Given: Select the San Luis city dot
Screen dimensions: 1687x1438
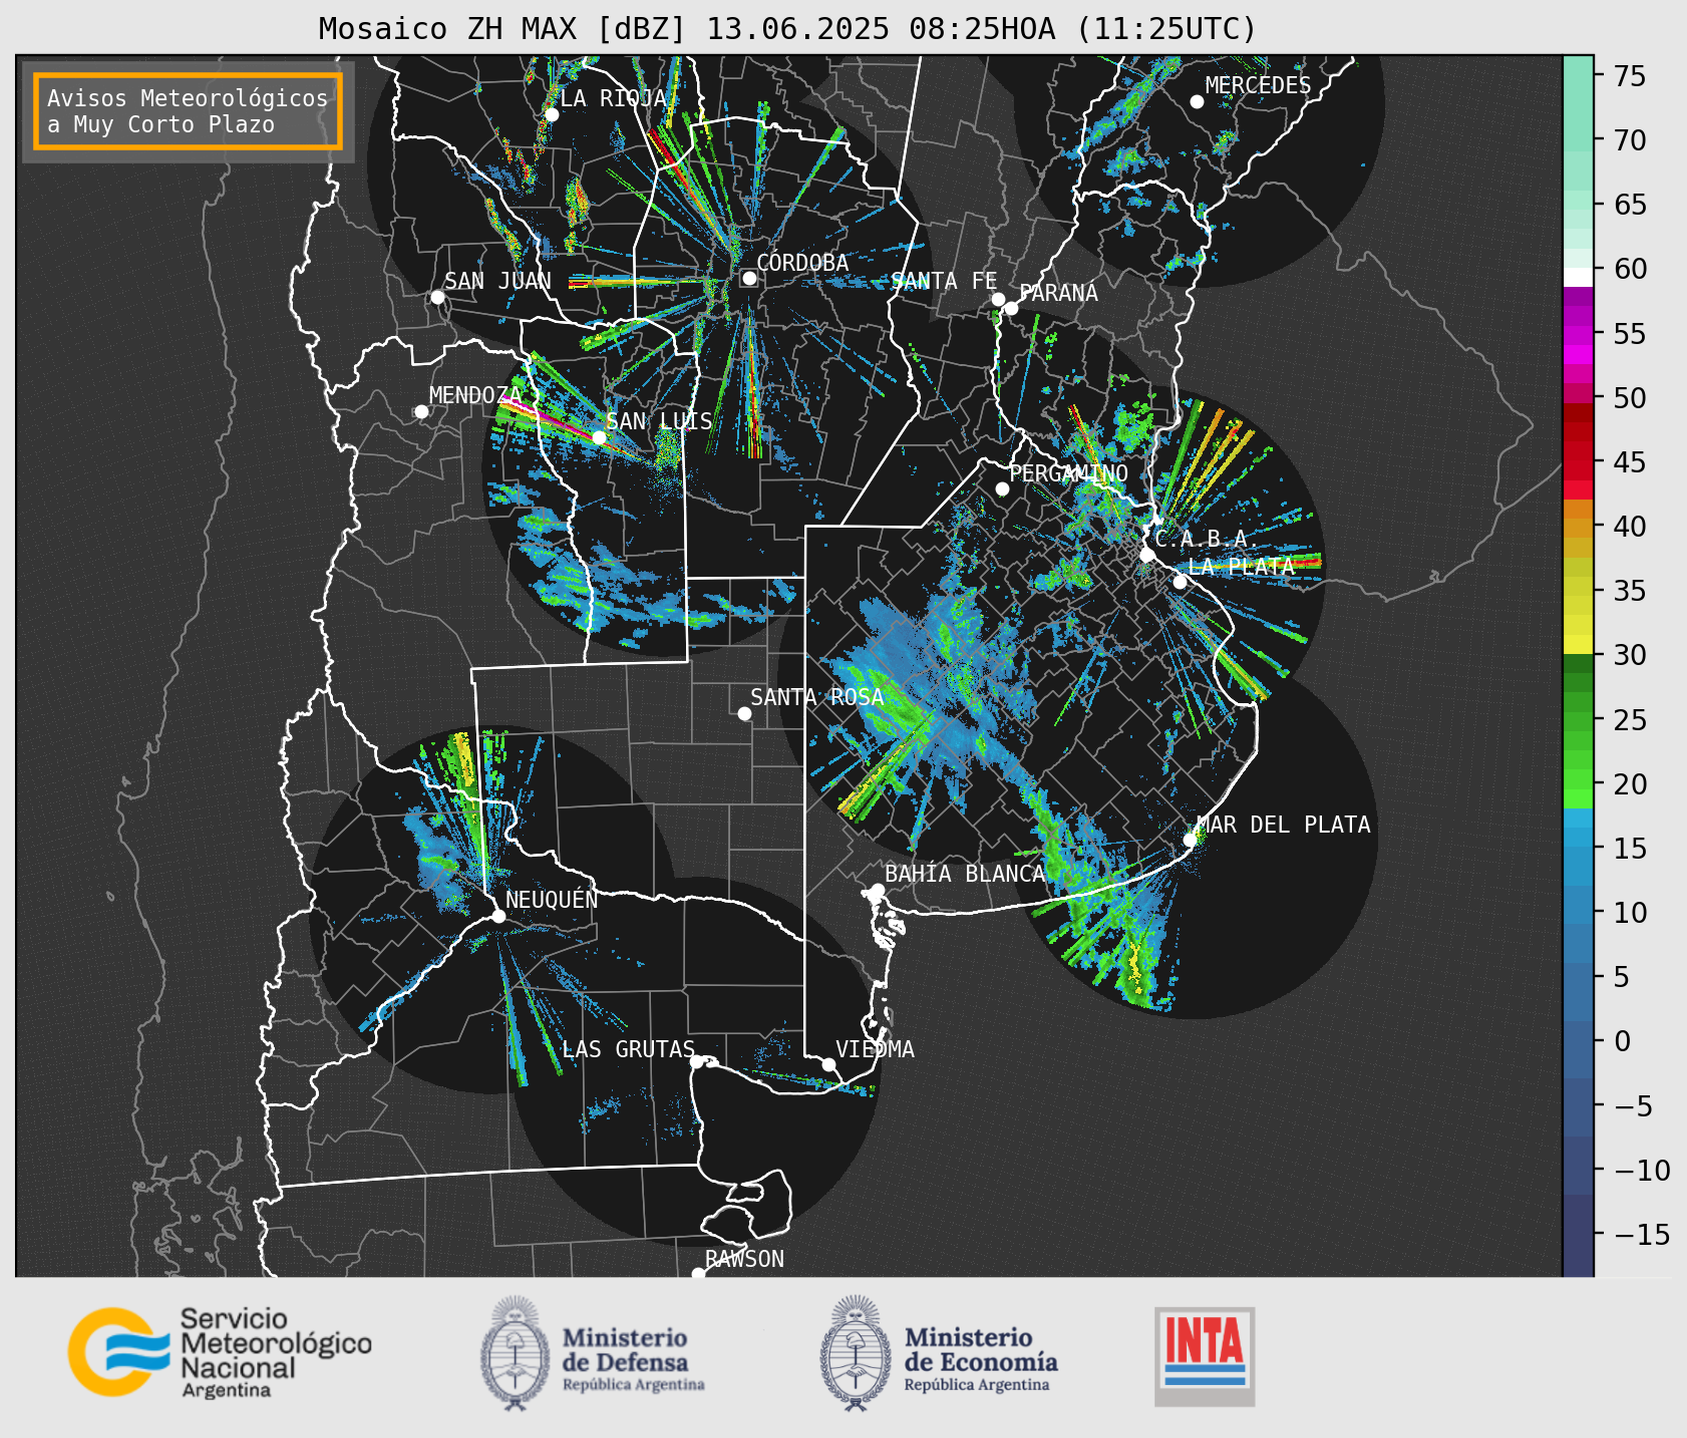Looking at the screenshot, I should click(599, 437).
